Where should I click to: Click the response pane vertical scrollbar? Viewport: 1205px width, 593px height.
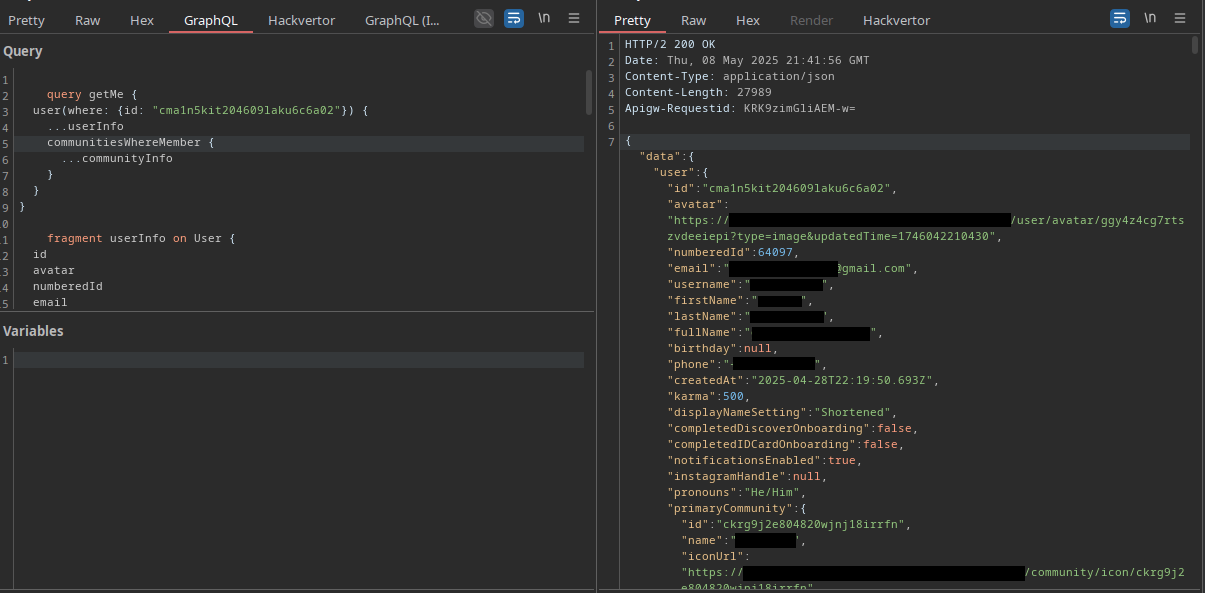coord(1194,45)
